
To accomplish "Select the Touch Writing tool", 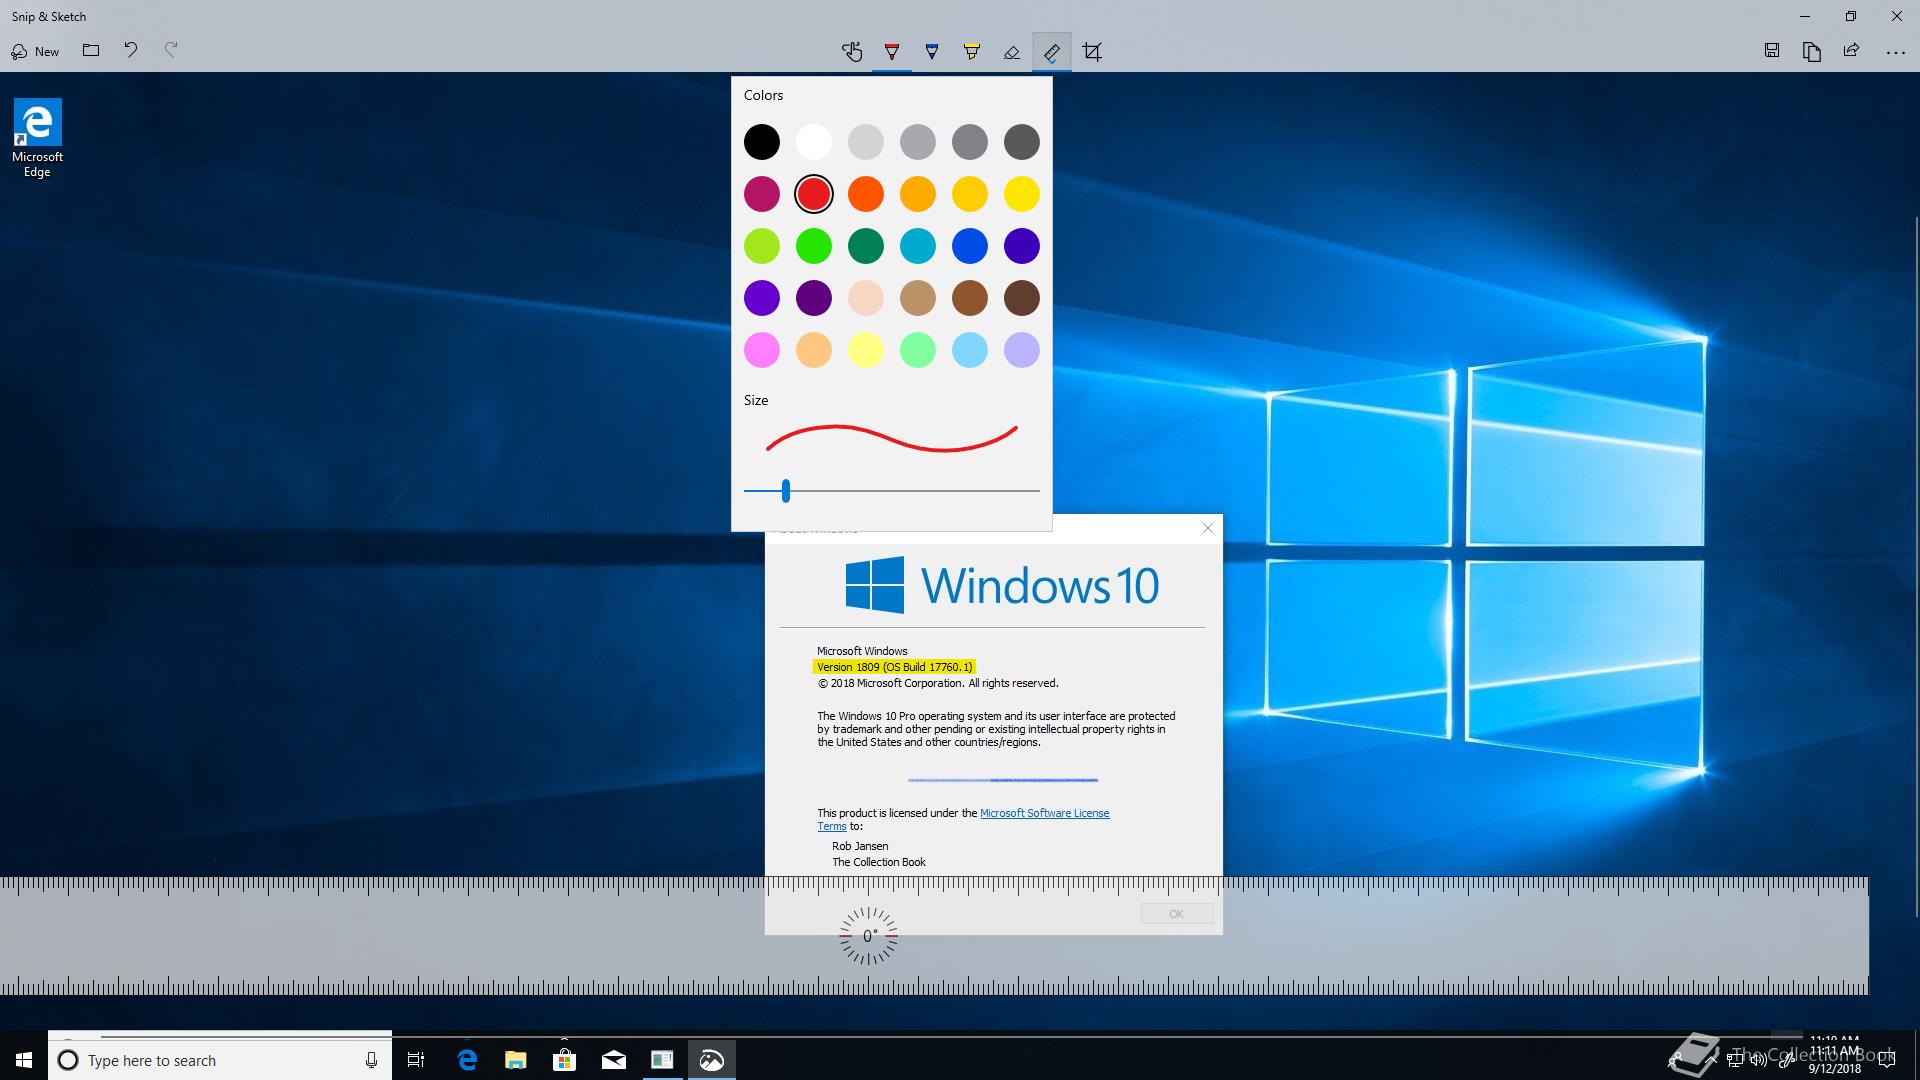I will point(852,52).
